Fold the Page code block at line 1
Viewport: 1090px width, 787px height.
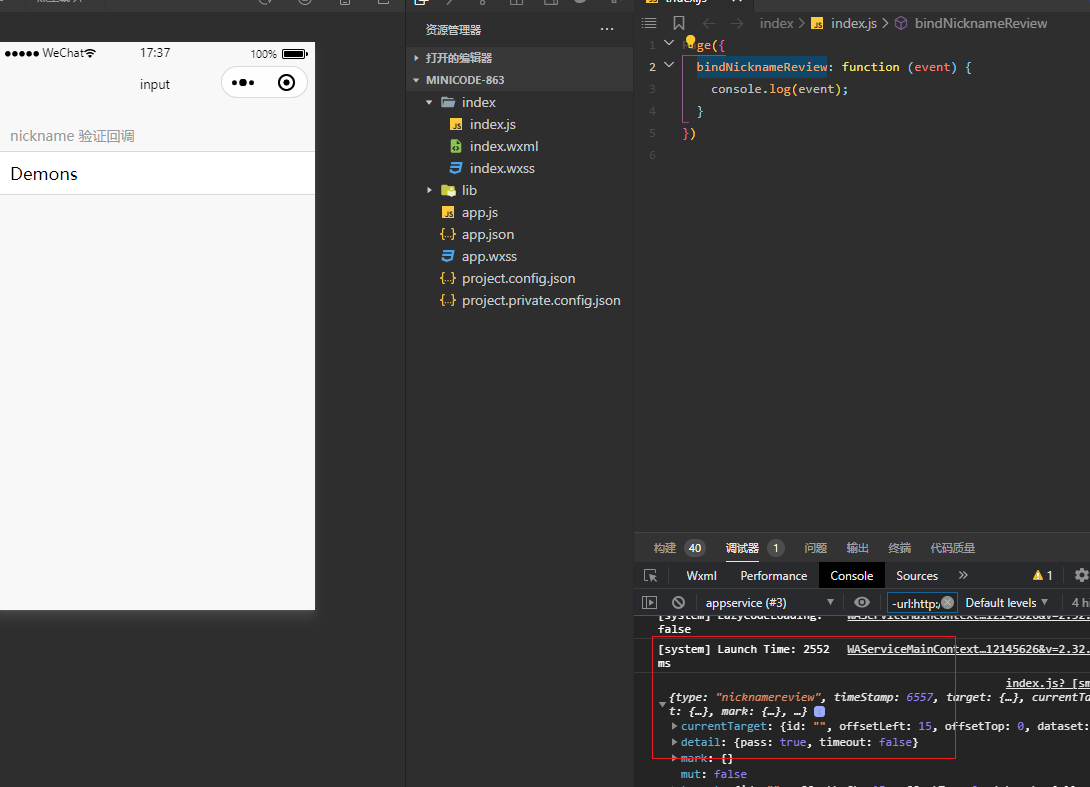pos(669,43)
